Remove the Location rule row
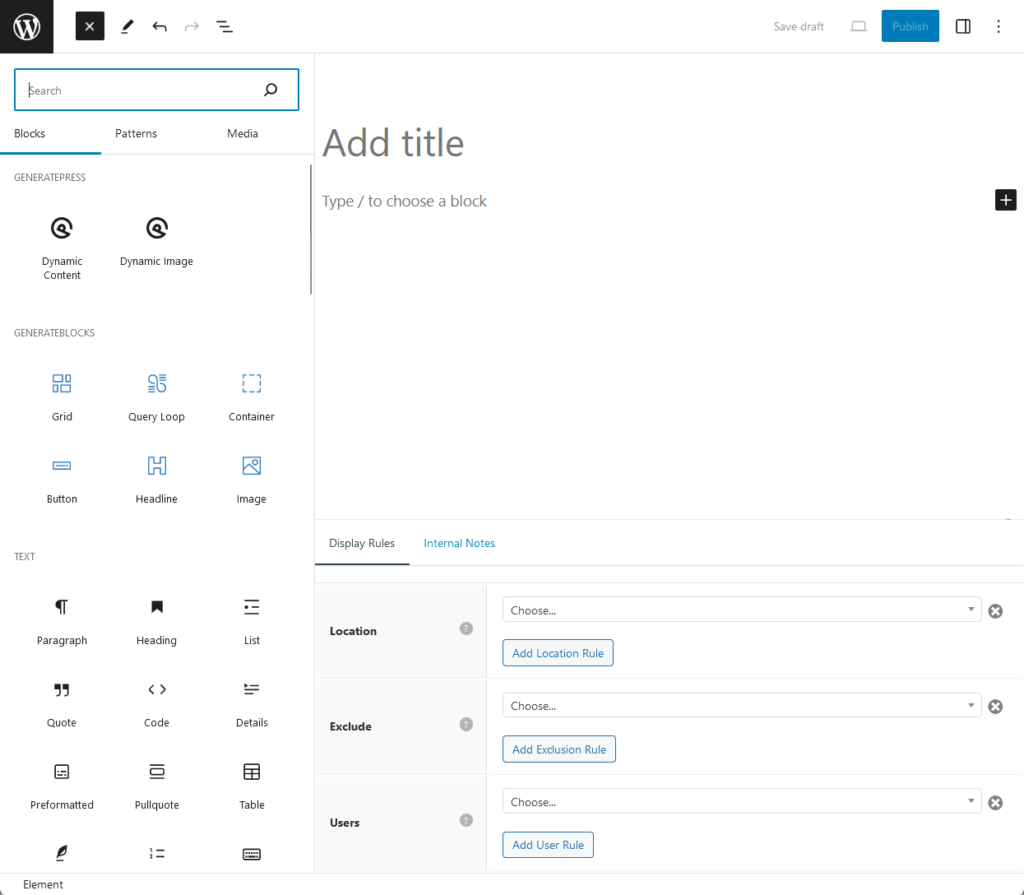1024x895 pixels. point(995,611)
